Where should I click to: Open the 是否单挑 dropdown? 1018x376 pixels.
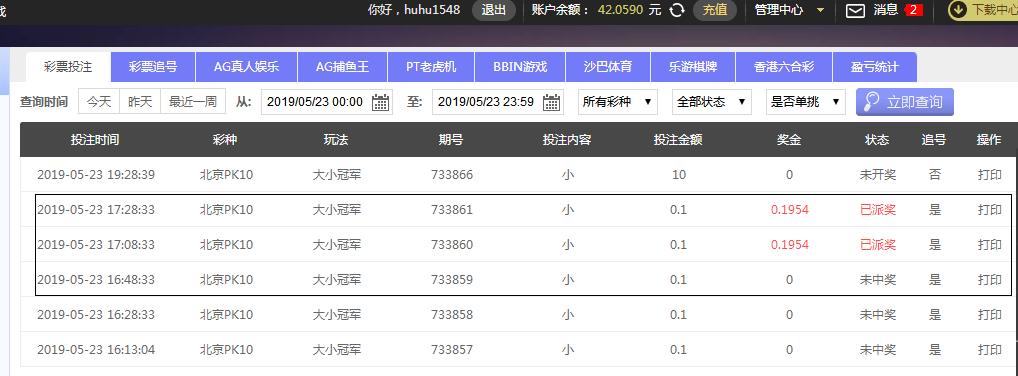point(806,102)
